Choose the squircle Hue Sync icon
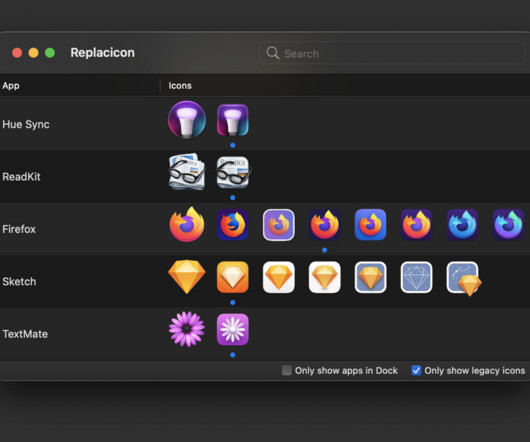The width and height of the screenshot is (530, 442). tap(233, 120)
